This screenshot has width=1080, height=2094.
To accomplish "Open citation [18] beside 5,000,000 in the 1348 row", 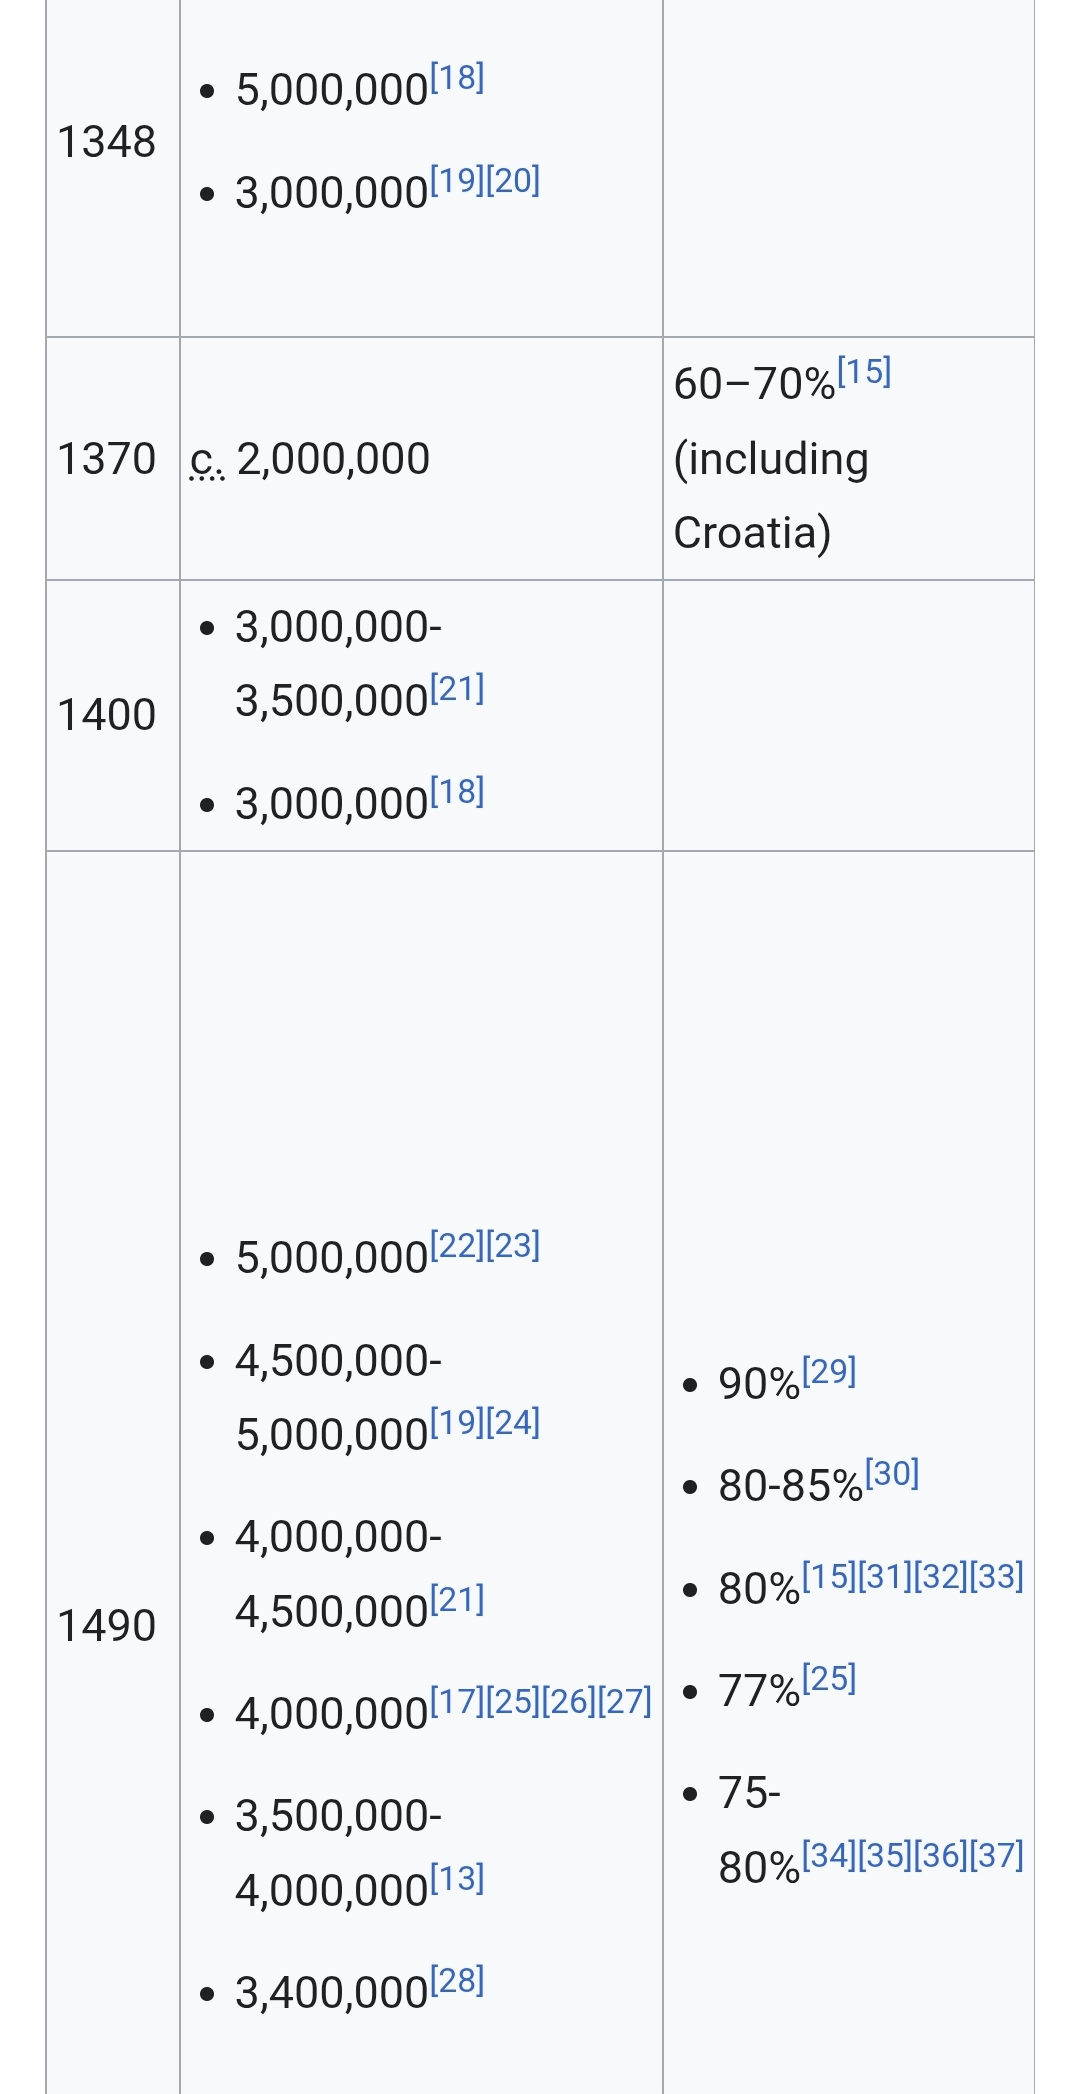I will click(x=457, y=78).
